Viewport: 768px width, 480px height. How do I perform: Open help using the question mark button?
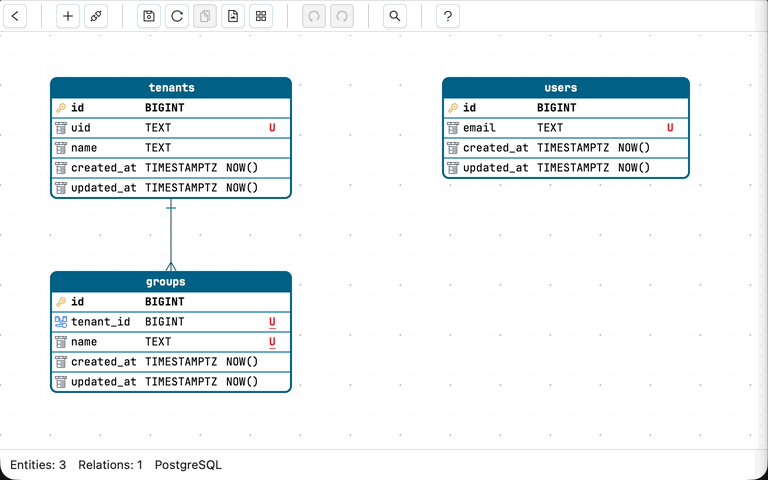[x=448, y=16]
